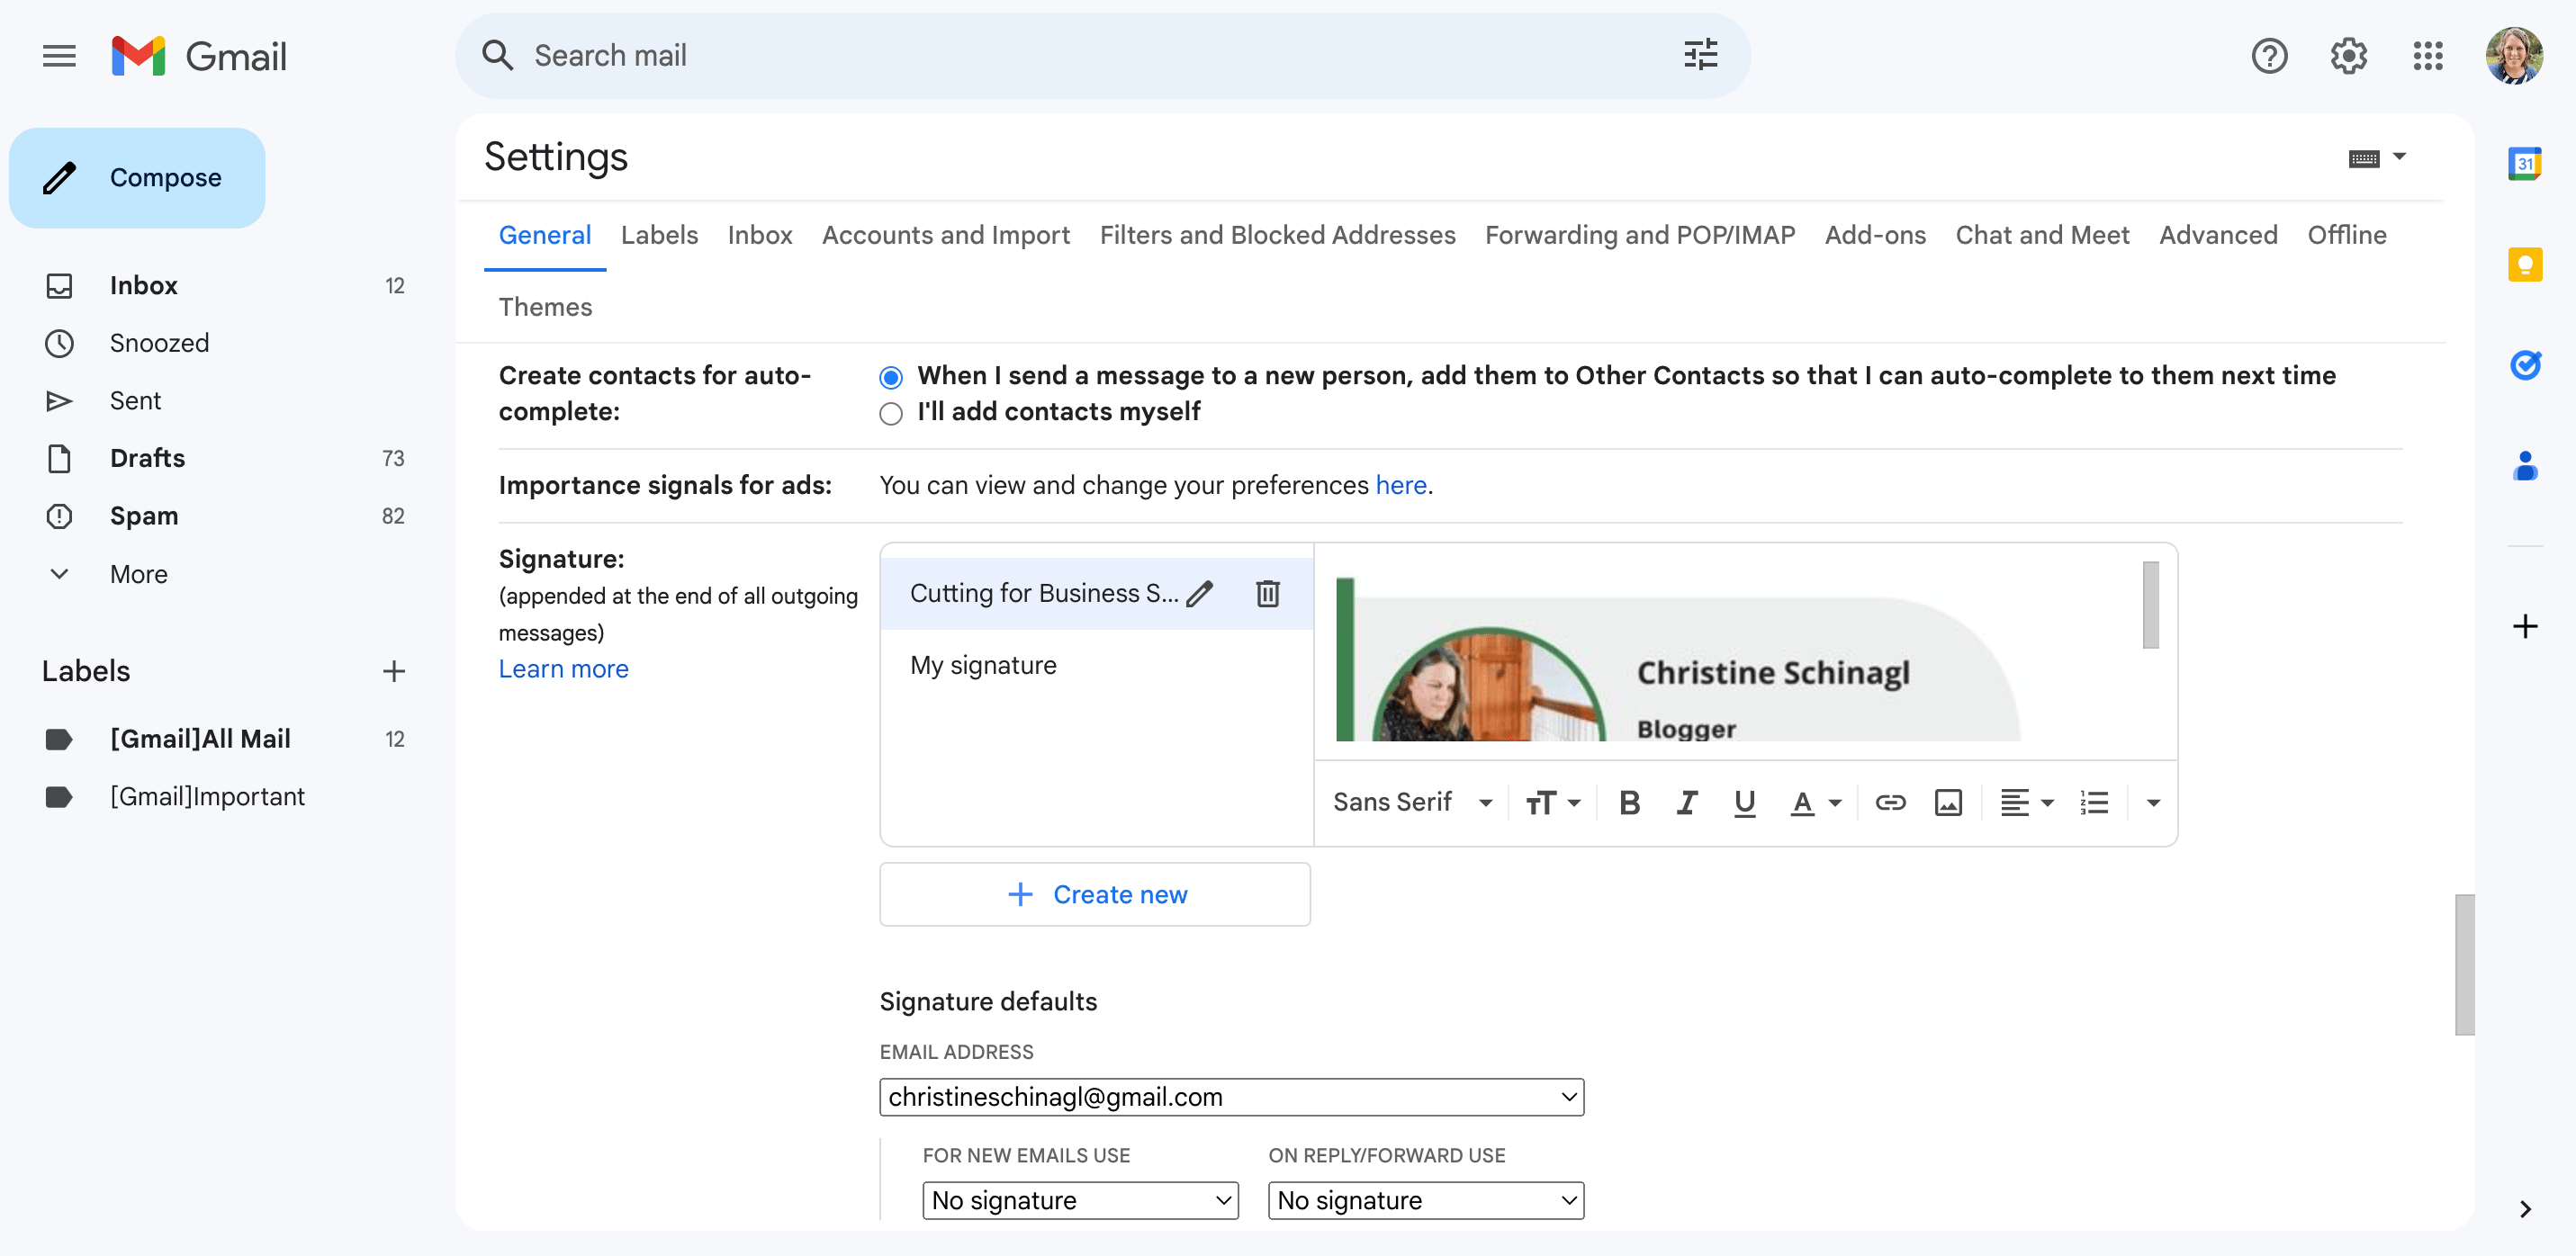
Task: Click the '+ Create new' signature button
Action: click(1095, 895)
